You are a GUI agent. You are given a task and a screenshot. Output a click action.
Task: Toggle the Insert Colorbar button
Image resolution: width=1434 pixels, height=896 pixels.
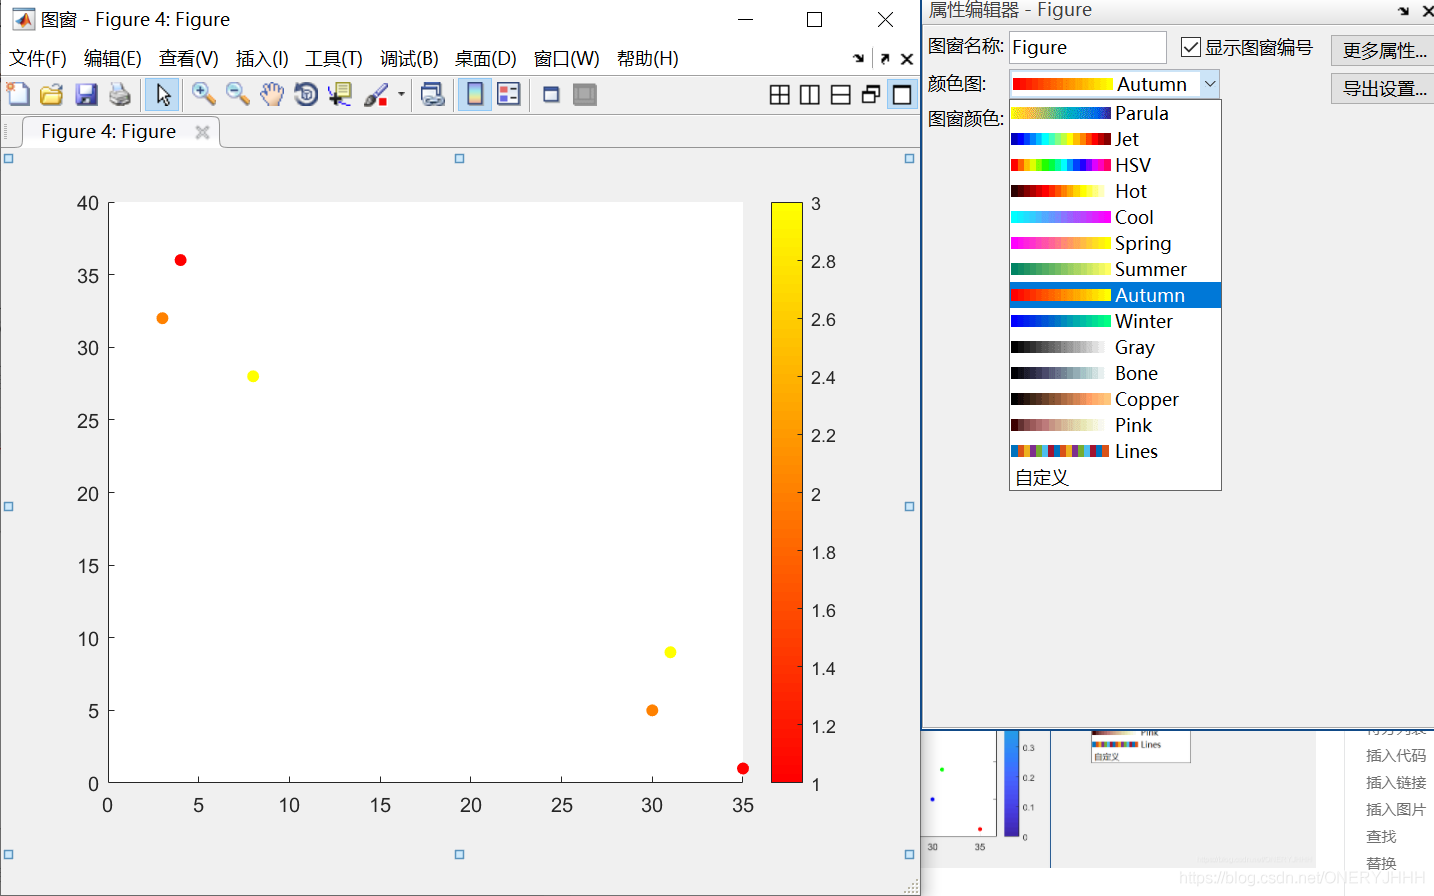[x=475, y=95]
